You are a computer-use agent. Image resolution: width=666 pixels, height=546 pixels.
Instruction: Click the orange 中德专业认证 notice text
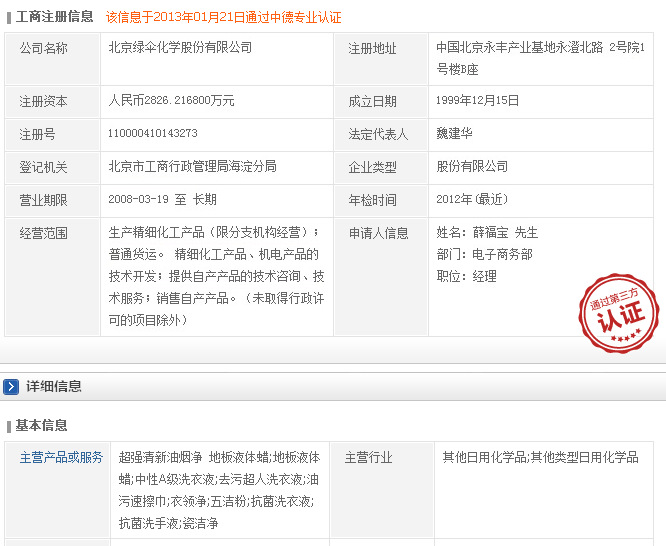[x=223, y=17]
